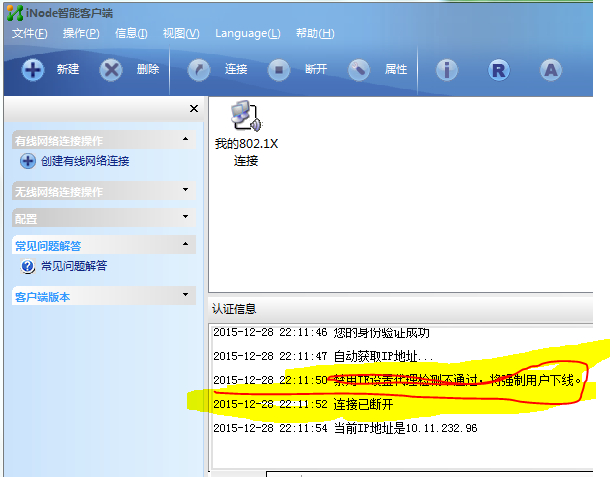The height and width of the screenshot is (477, 610).
Task: Open the Language(L) menu
Action: (x=247, y=33)
